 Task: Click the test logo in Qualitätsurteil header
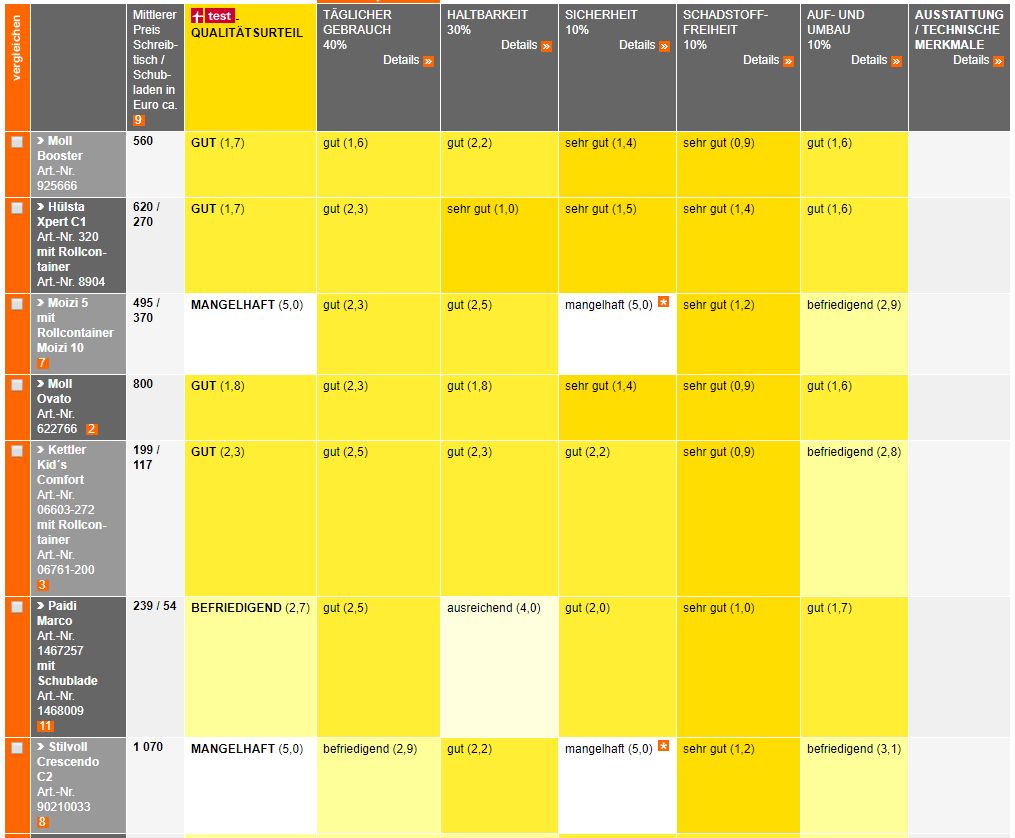pos(213,16)
